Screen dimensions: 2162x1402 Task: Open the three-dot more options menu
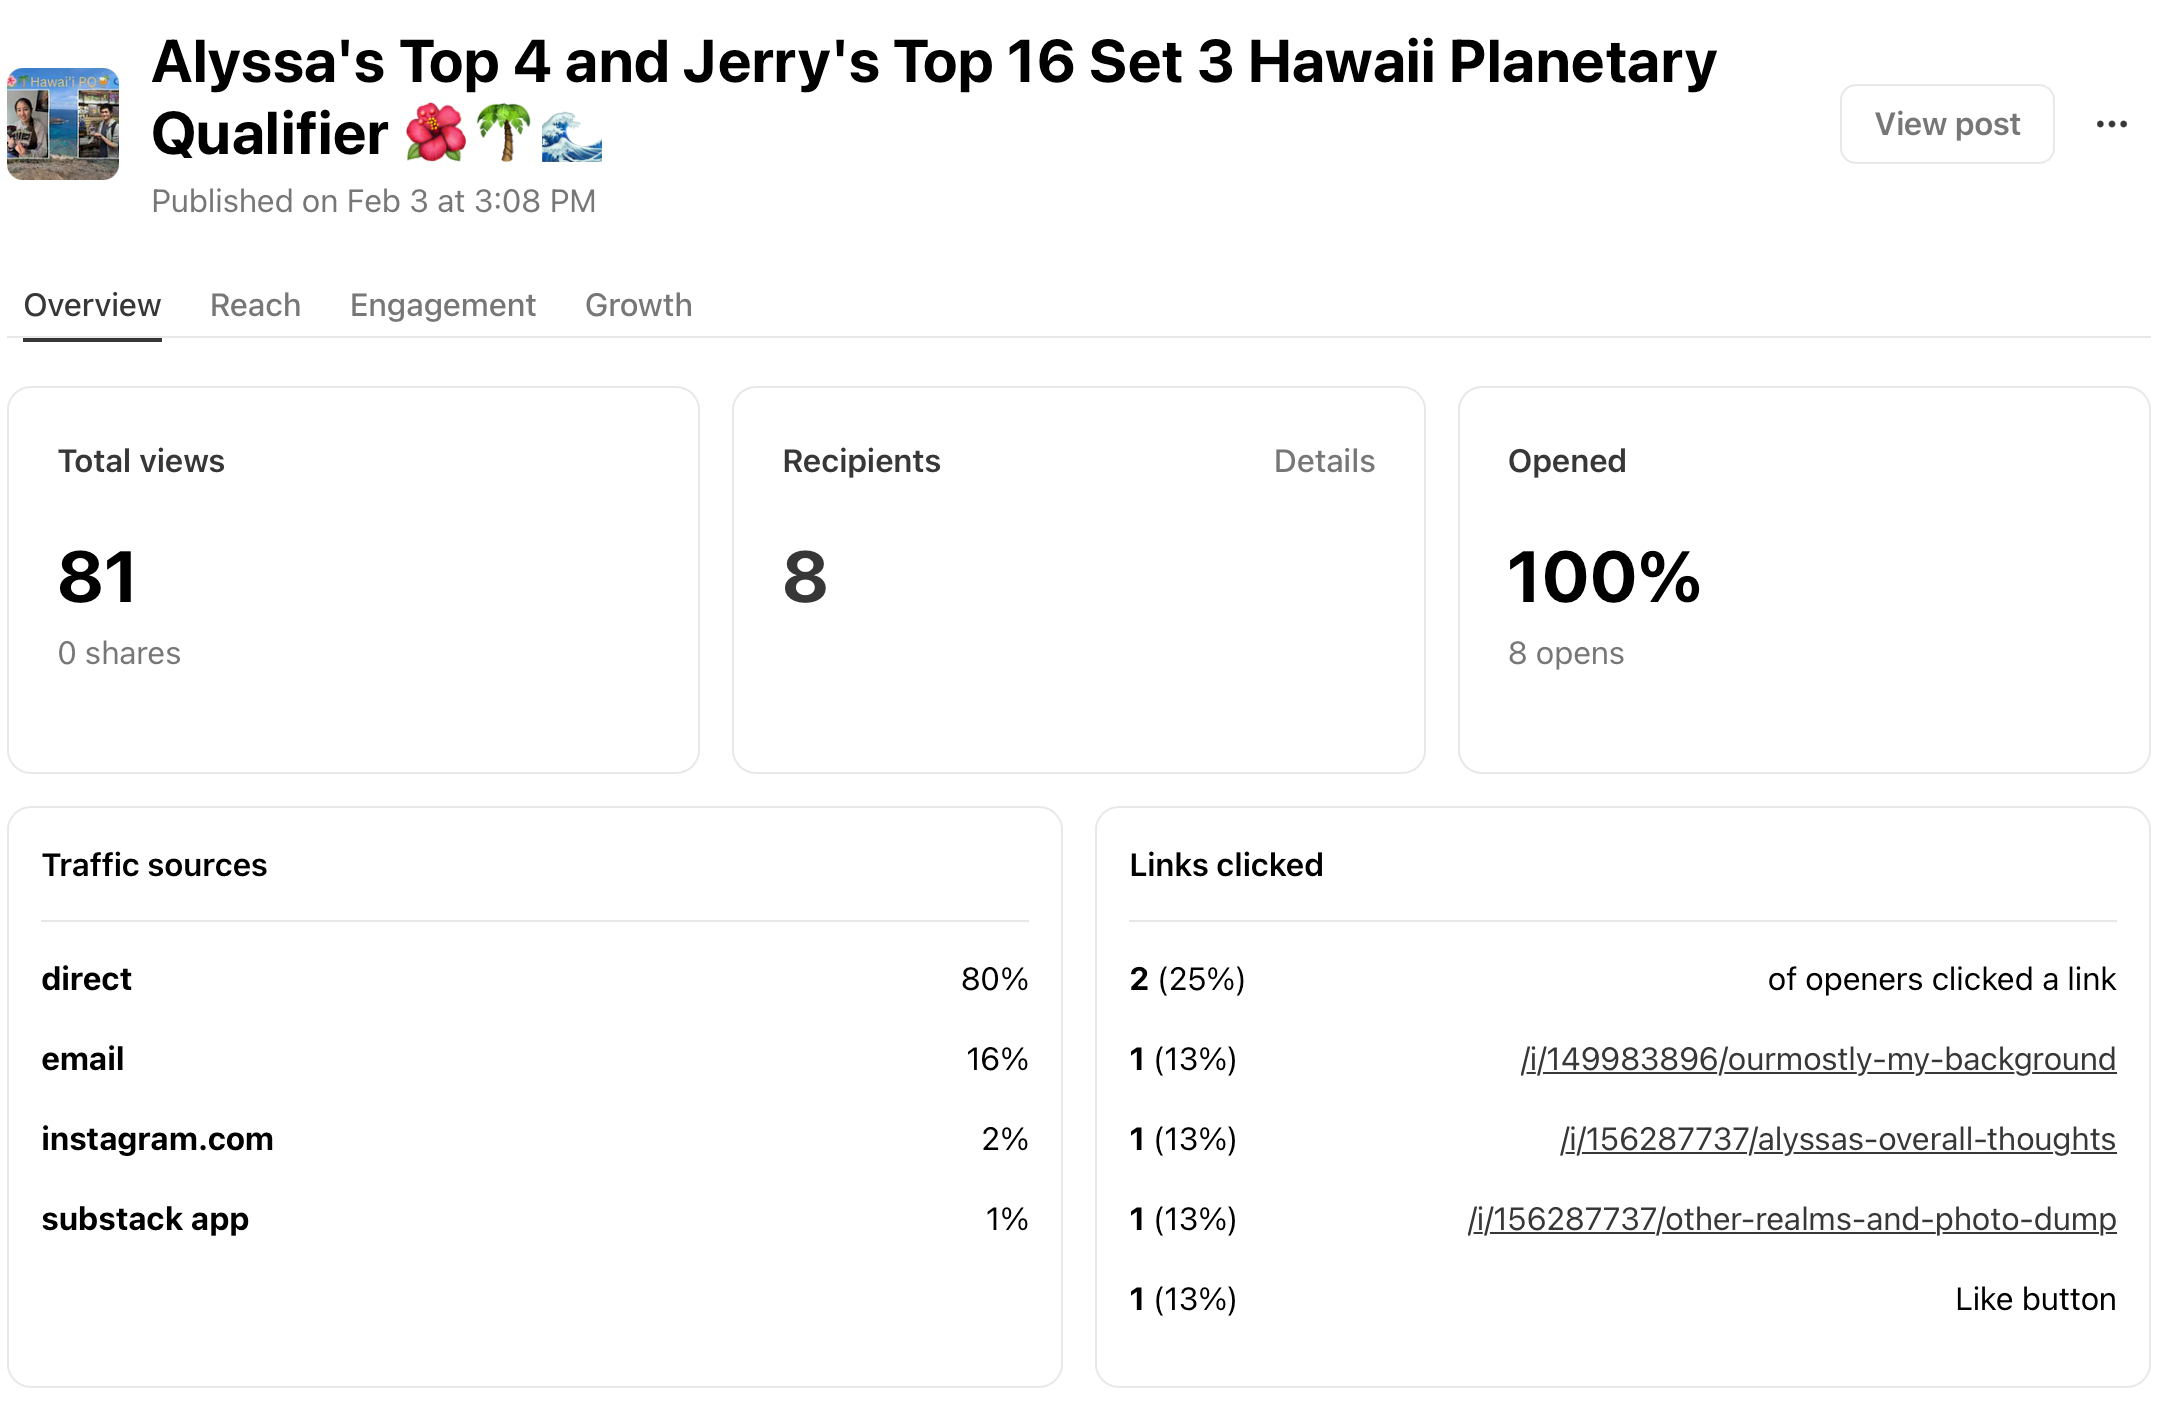click(x=2111, y=124)
